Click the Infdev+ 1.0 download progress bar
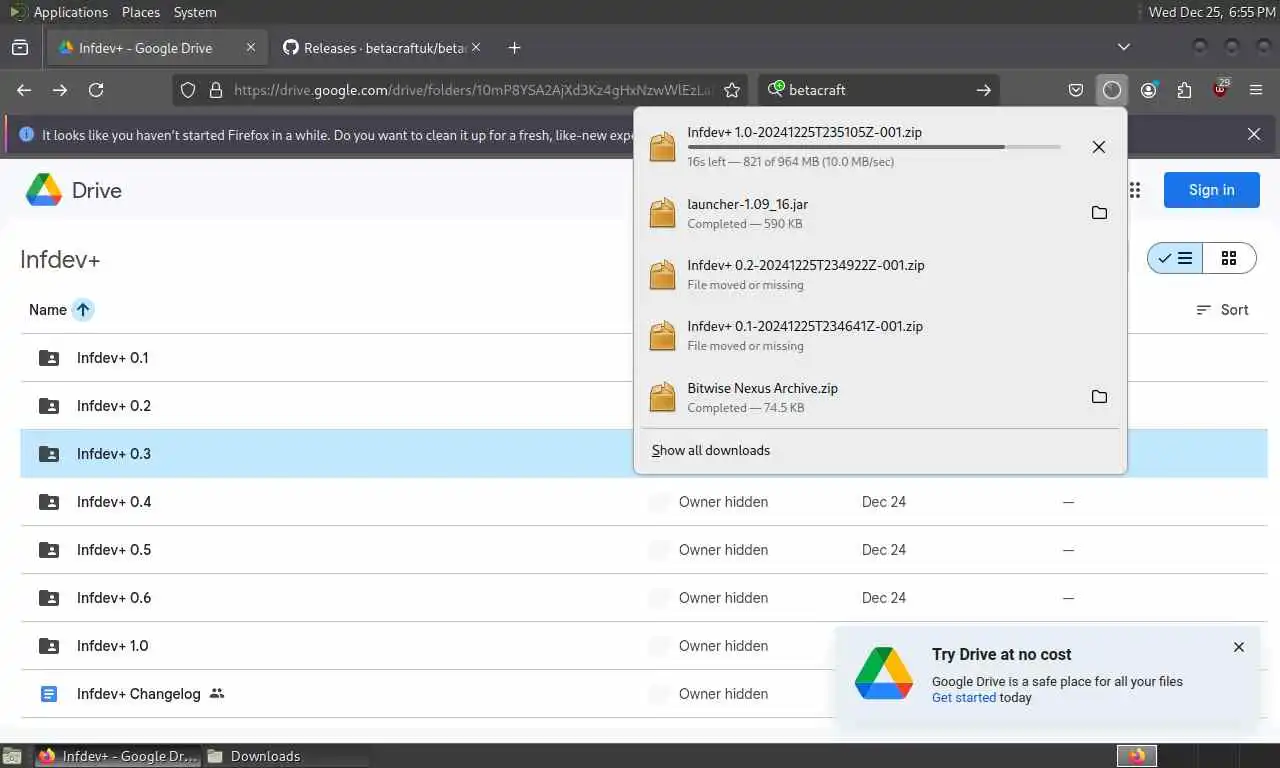Screen dimensions: 1280x768 874,147
